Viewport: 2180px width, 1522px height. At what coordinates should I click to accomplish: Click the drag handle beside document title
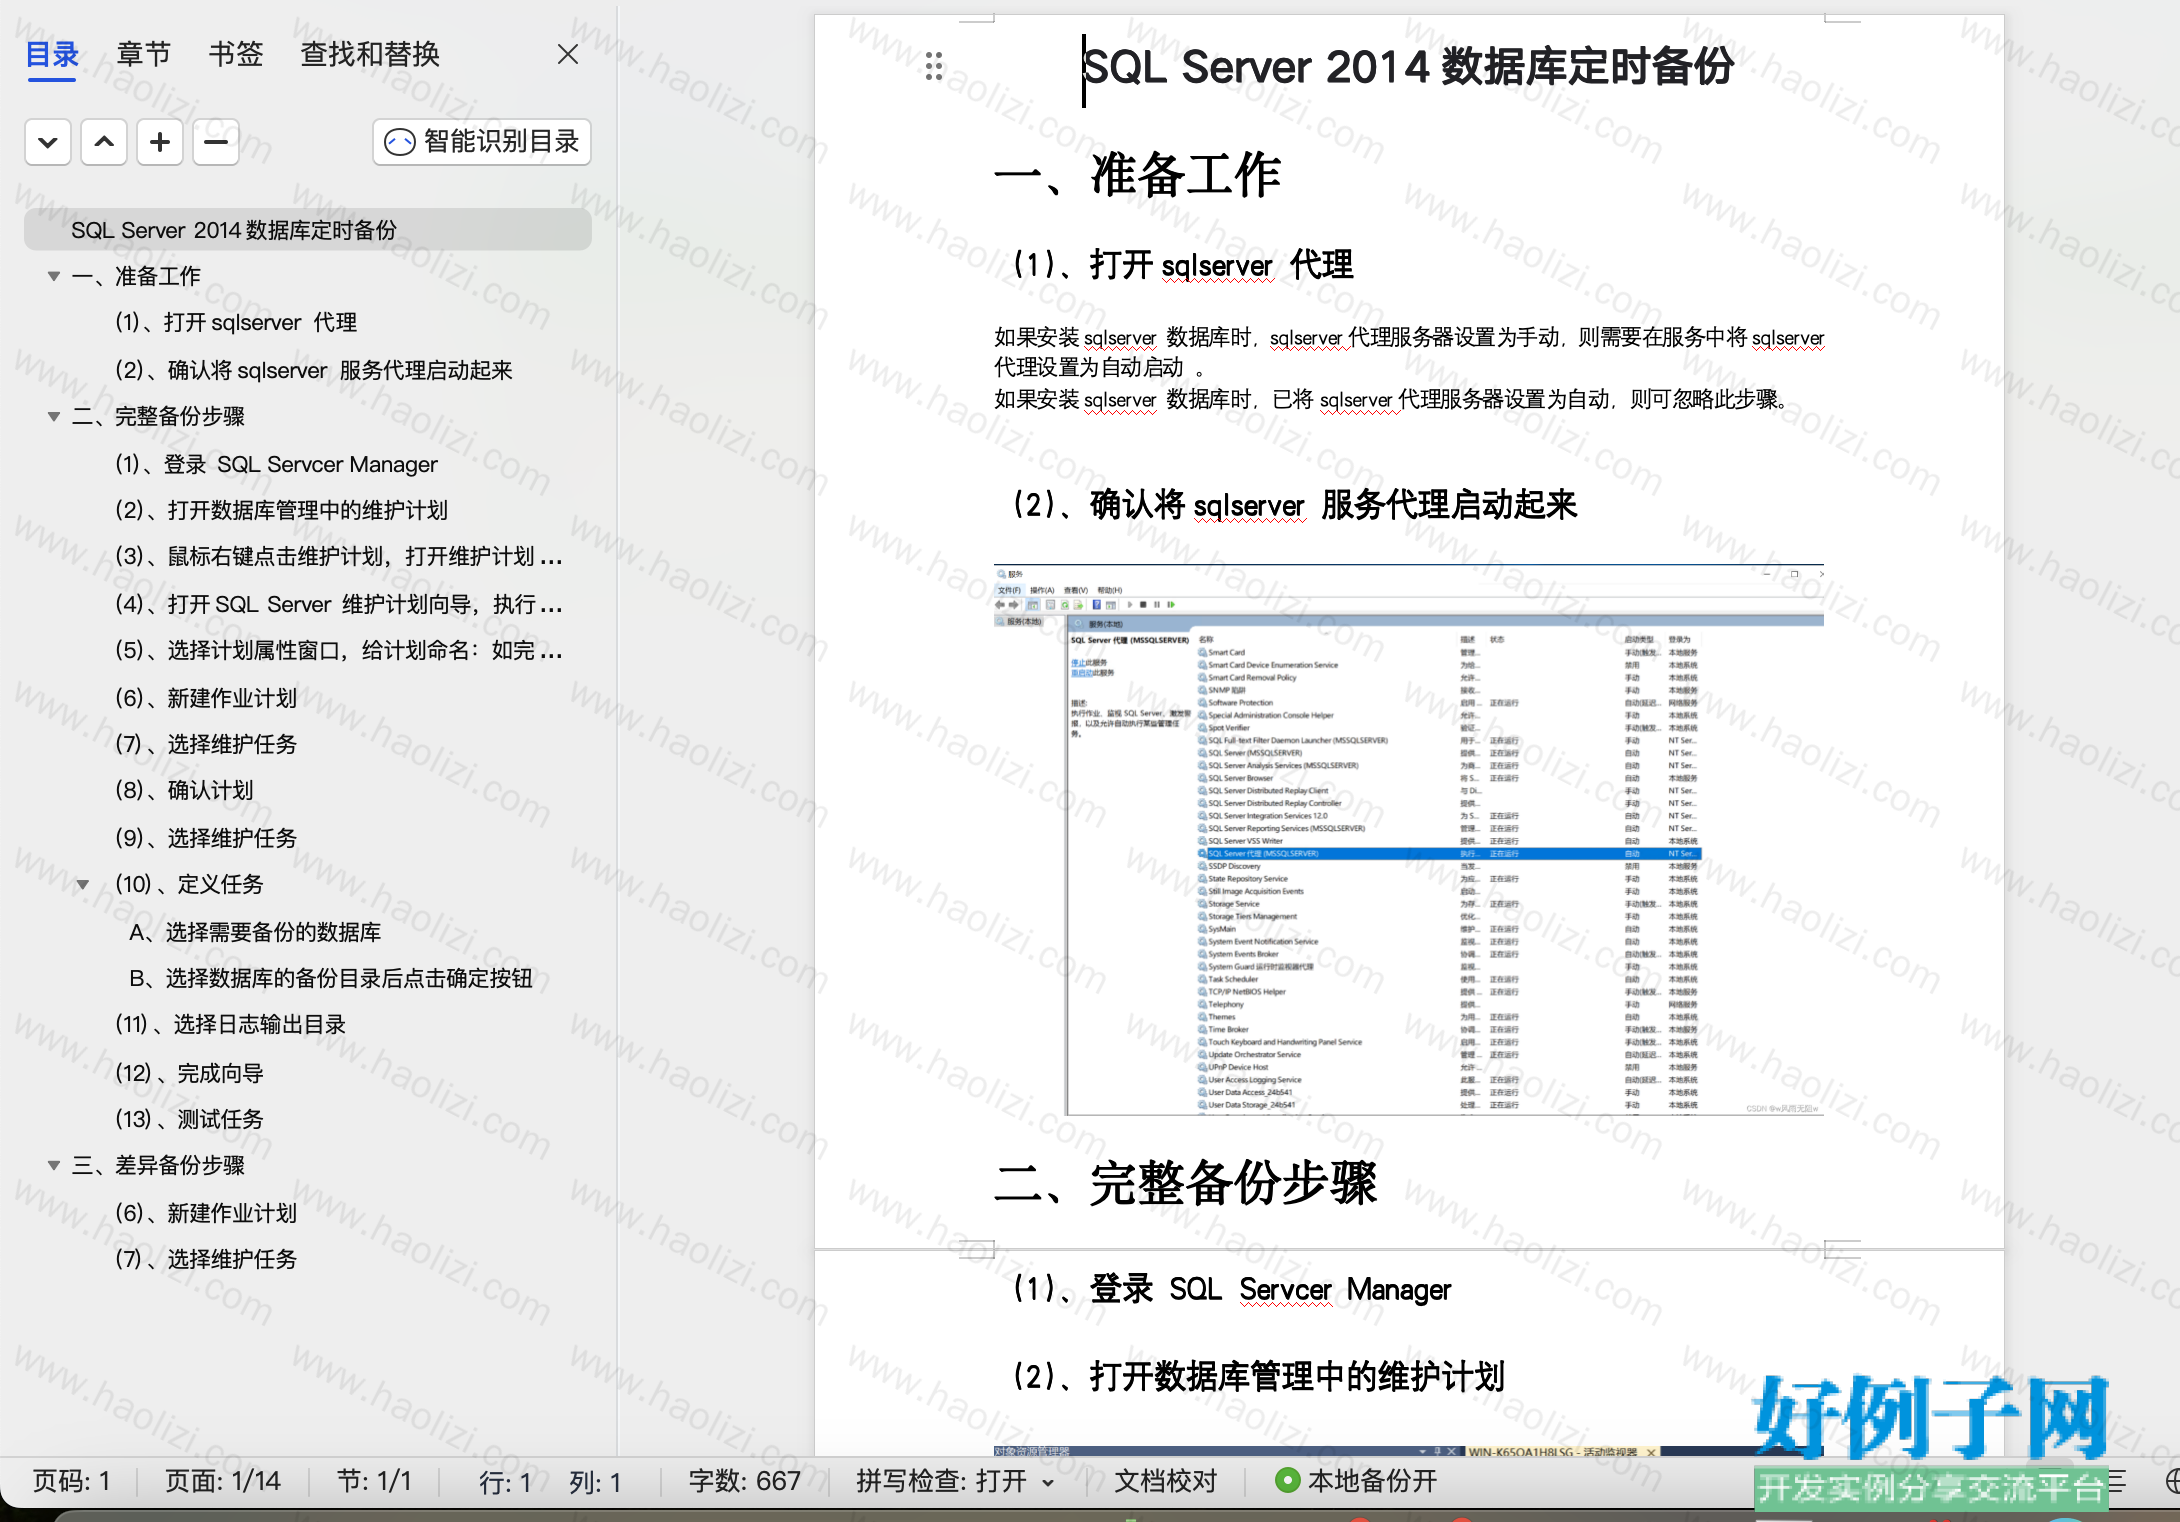coord(934,66)
